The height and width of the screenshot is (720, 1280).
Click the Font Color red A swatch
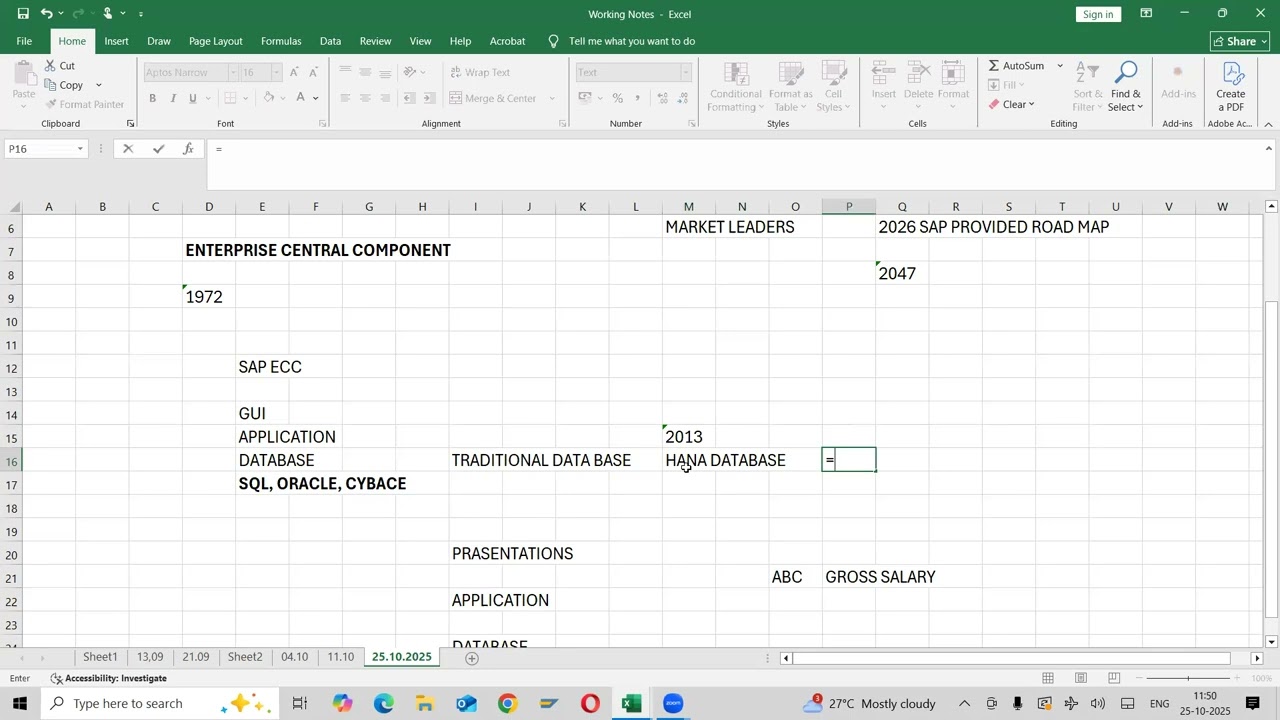[301, 98]
